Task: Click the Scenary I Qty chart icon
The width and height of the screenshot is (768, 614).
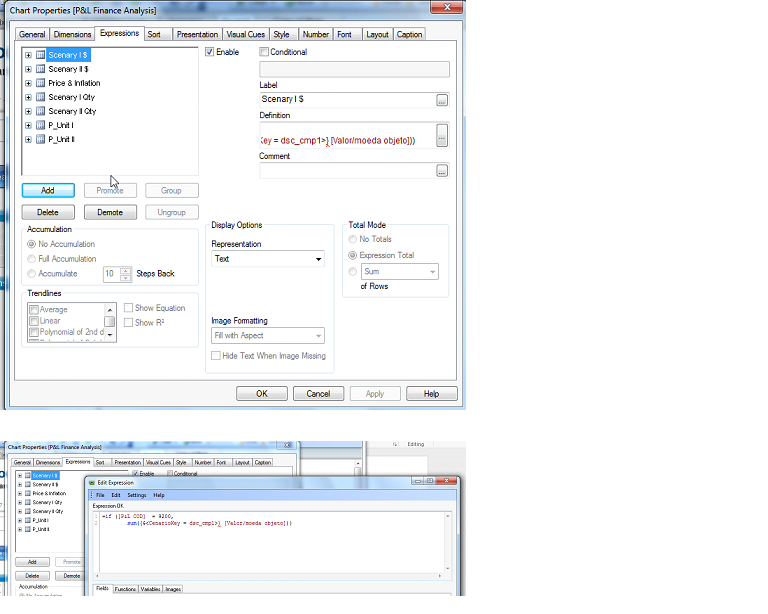Action: tap(41, 97)
